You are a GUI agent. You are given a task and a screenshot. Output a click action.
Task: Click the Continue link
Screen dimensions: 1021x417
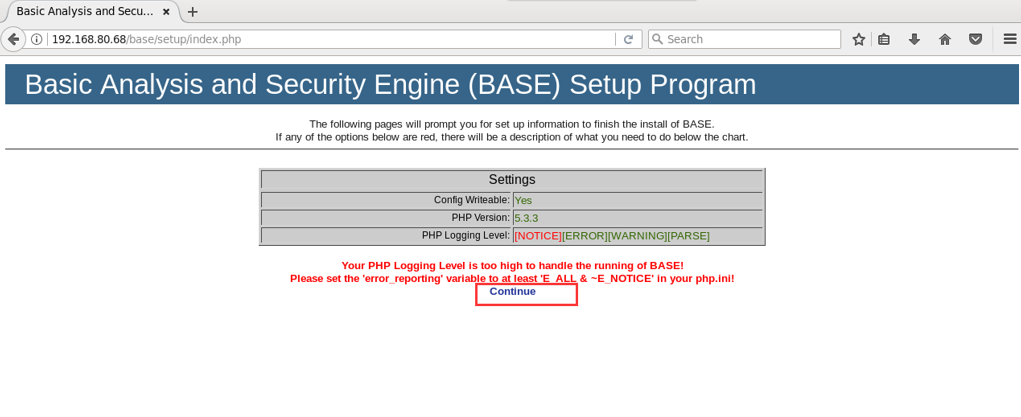(x=512, y=291)
